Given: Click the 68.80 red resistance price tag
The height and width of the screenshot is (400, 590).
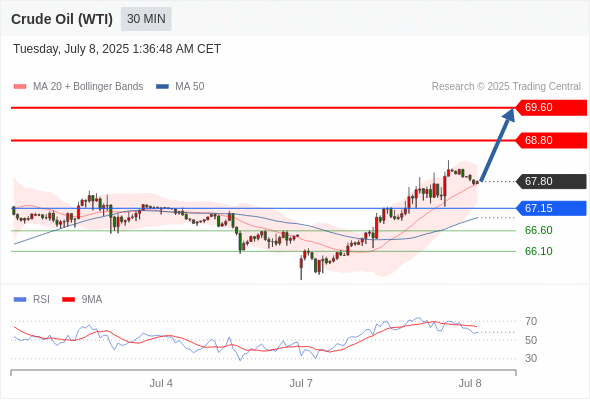Looking at the screenshot, I should click(551, 140).
